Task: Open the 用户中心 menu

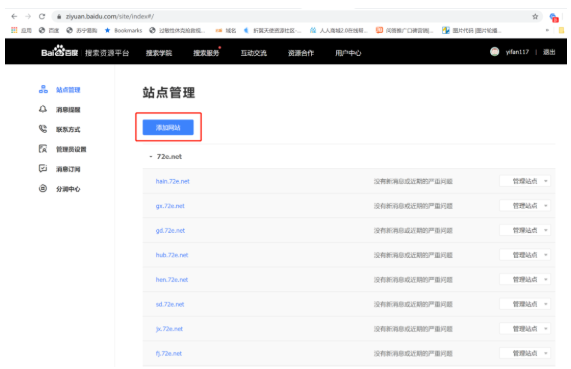Action: tap(348, 53)
